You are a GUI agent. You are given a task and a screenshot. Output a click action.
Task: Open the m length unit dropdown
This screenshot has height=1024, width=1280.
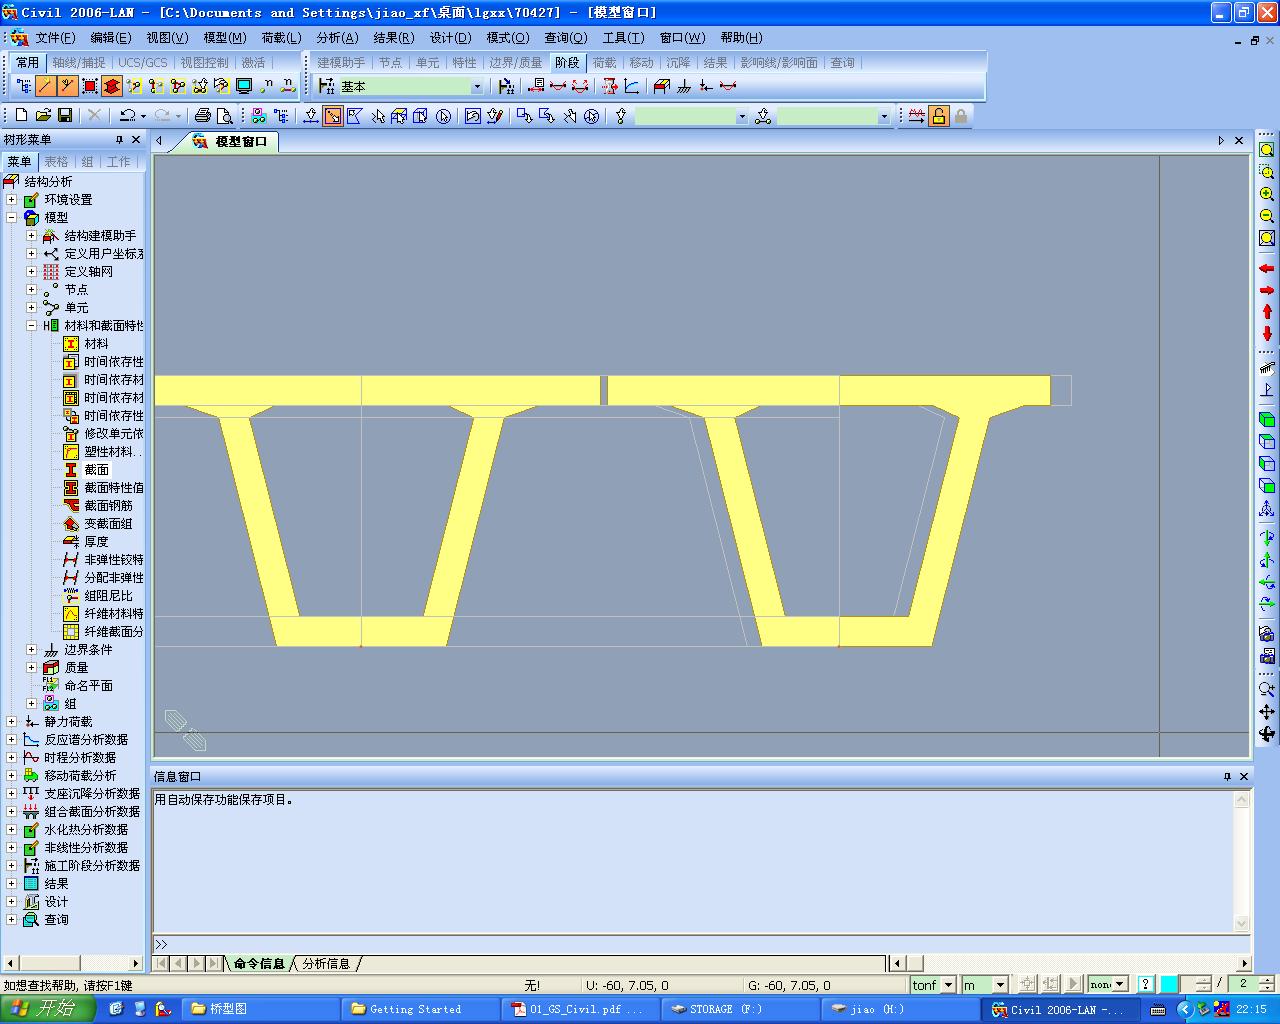(x=998, y=985)
